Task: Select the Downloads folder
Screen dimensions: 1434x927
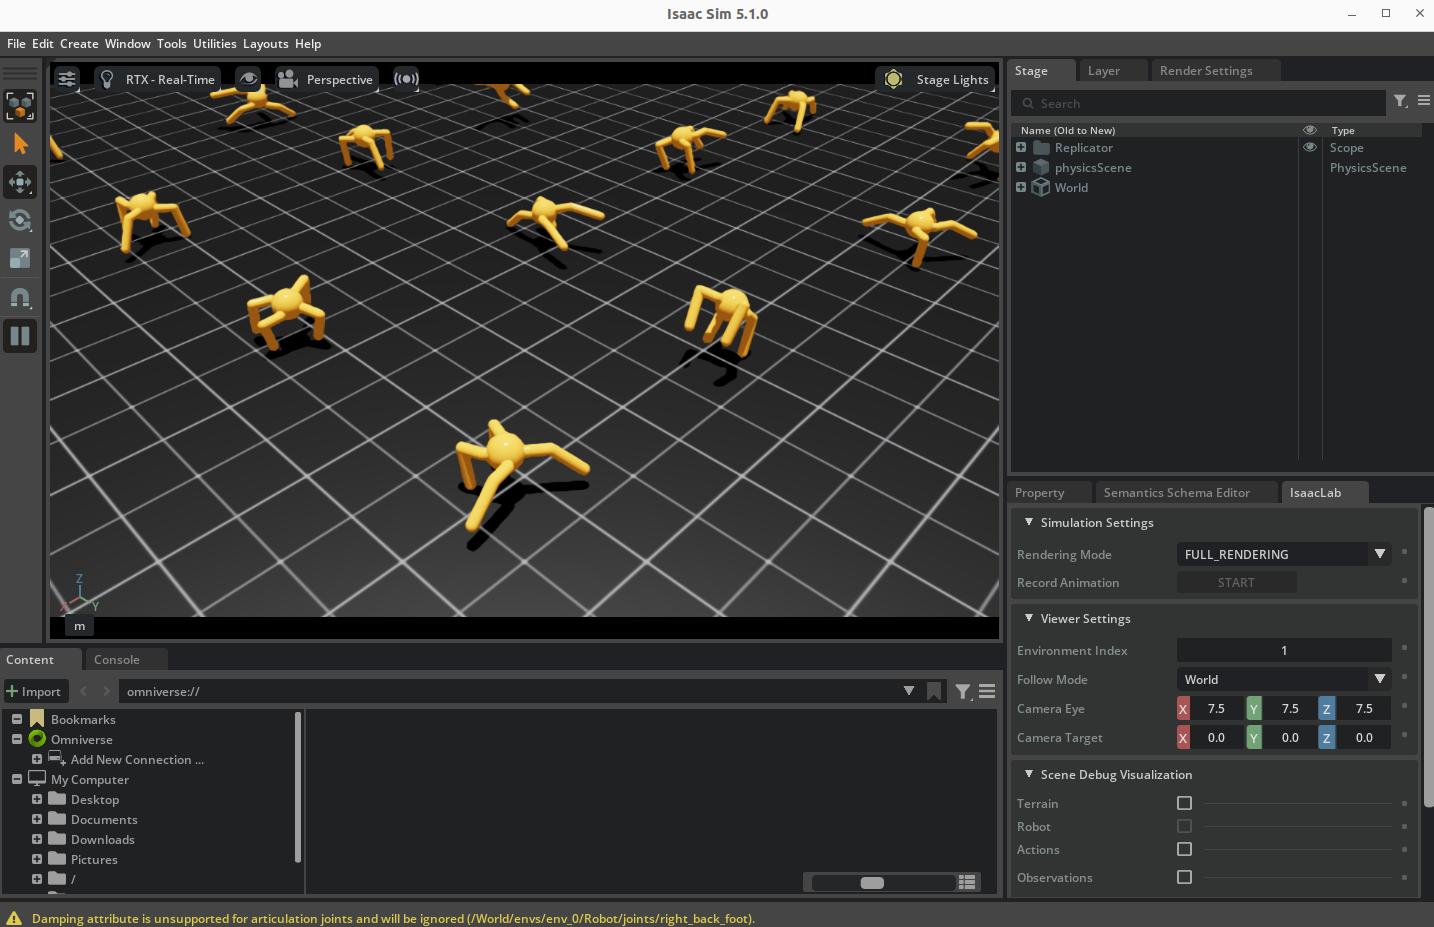Action: tap(102, 840)
